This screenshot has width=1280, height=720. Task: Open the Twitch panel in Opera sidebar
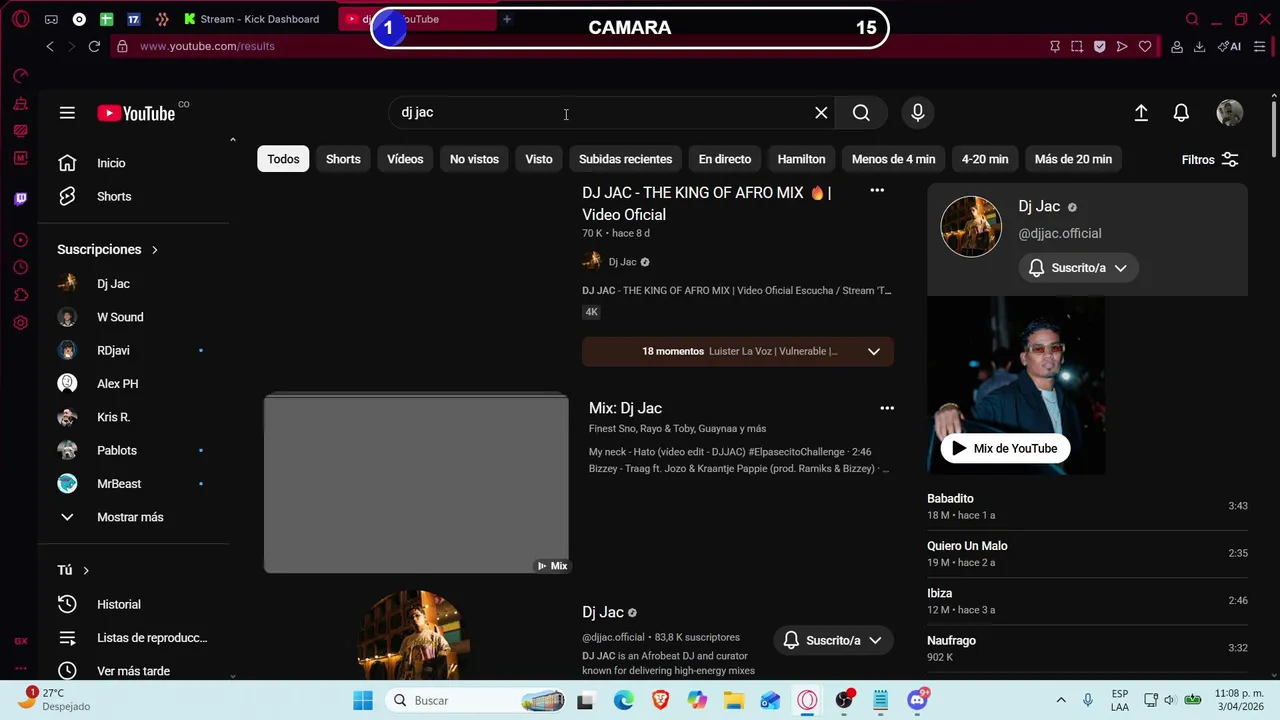20,199
